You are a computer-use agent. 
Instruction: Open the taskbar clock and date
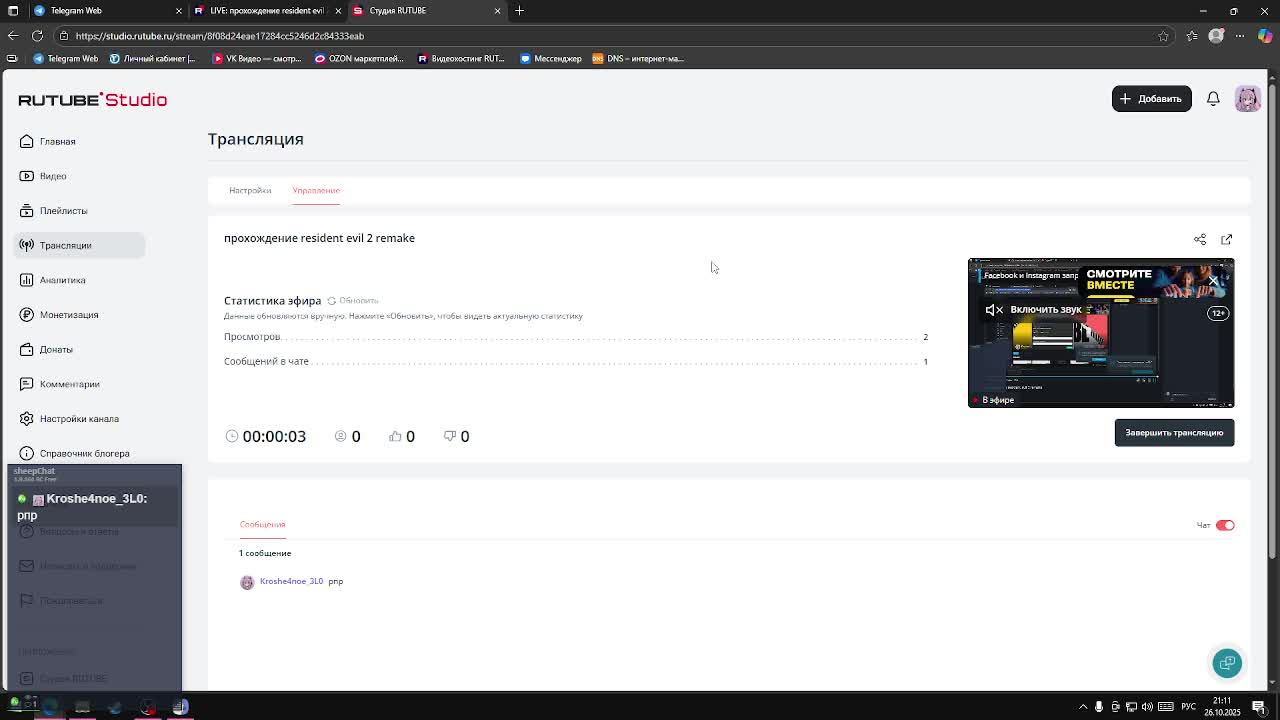(1222, 707)
